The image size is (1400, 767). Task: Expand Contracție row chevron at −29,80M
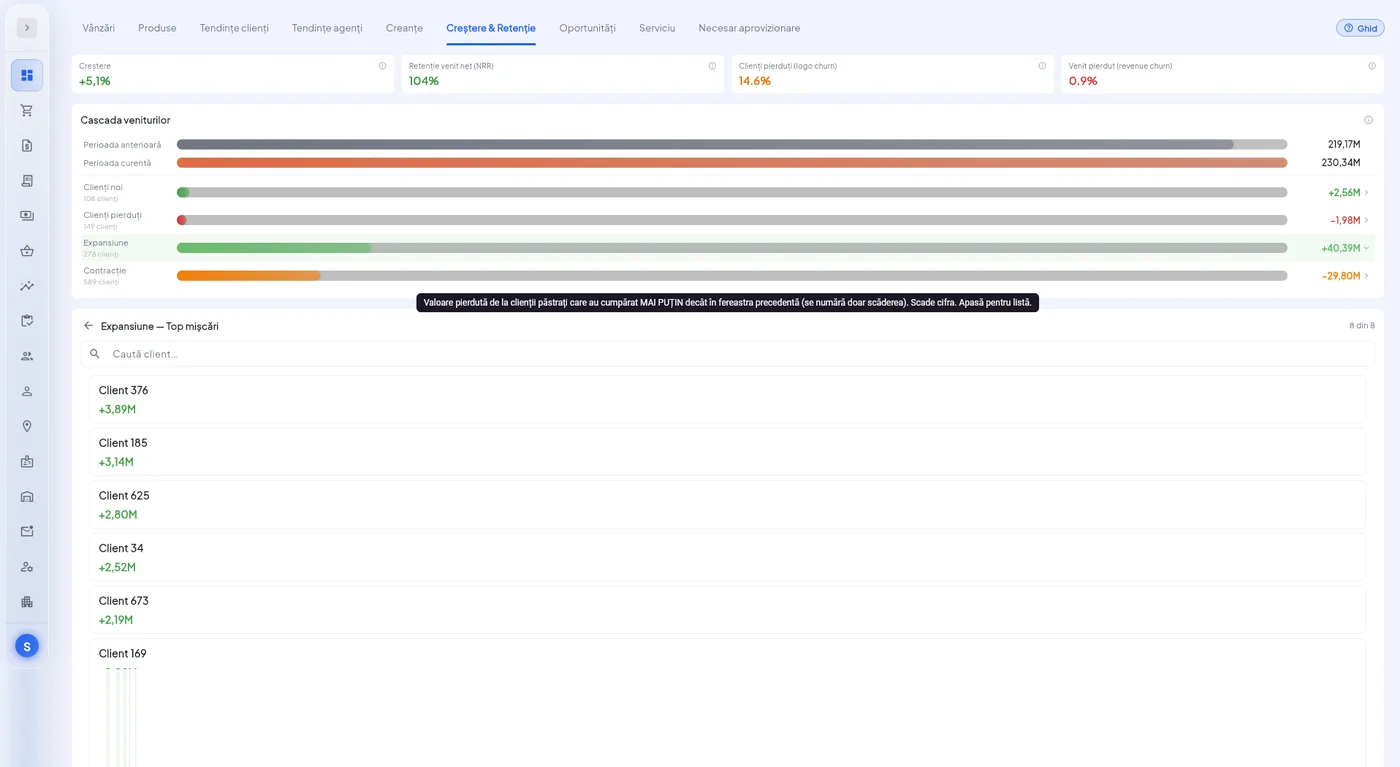(x=1367, y=275)
